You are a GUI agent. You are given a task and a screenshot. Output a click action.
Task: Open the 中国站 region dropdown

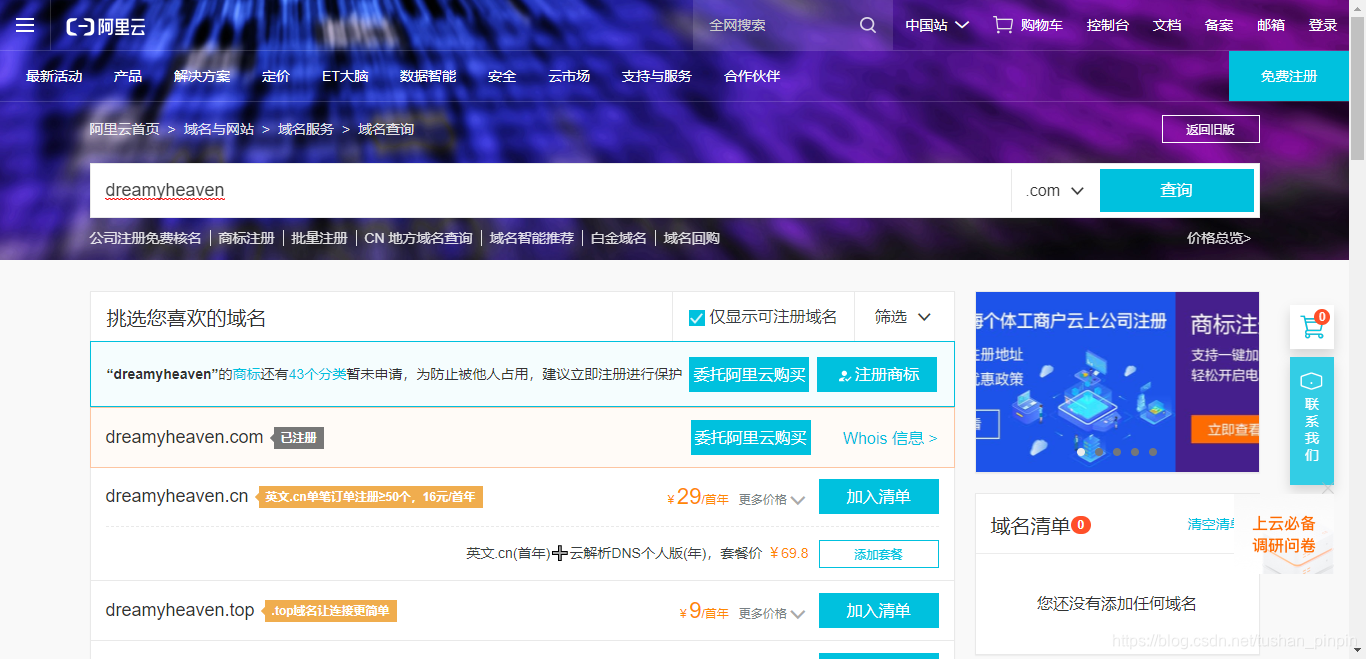click(x=937, y=25)
